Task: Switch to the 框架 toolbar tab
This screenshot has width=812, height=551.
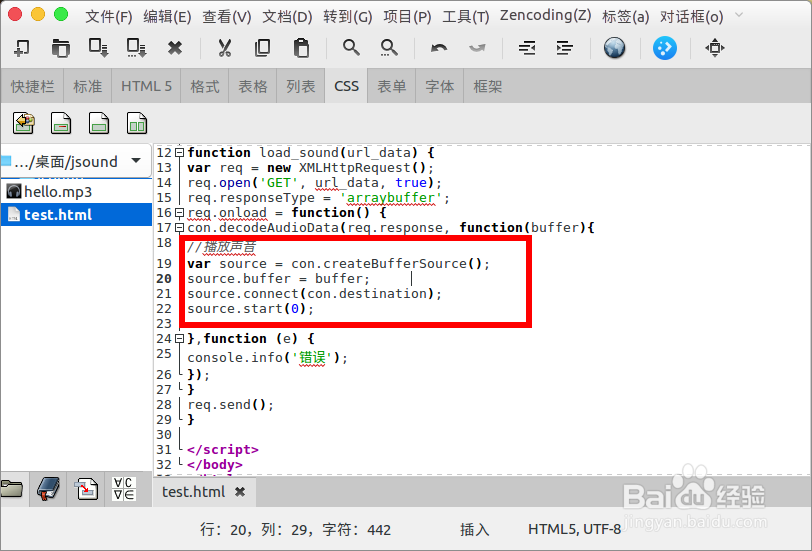Action: 488,86
